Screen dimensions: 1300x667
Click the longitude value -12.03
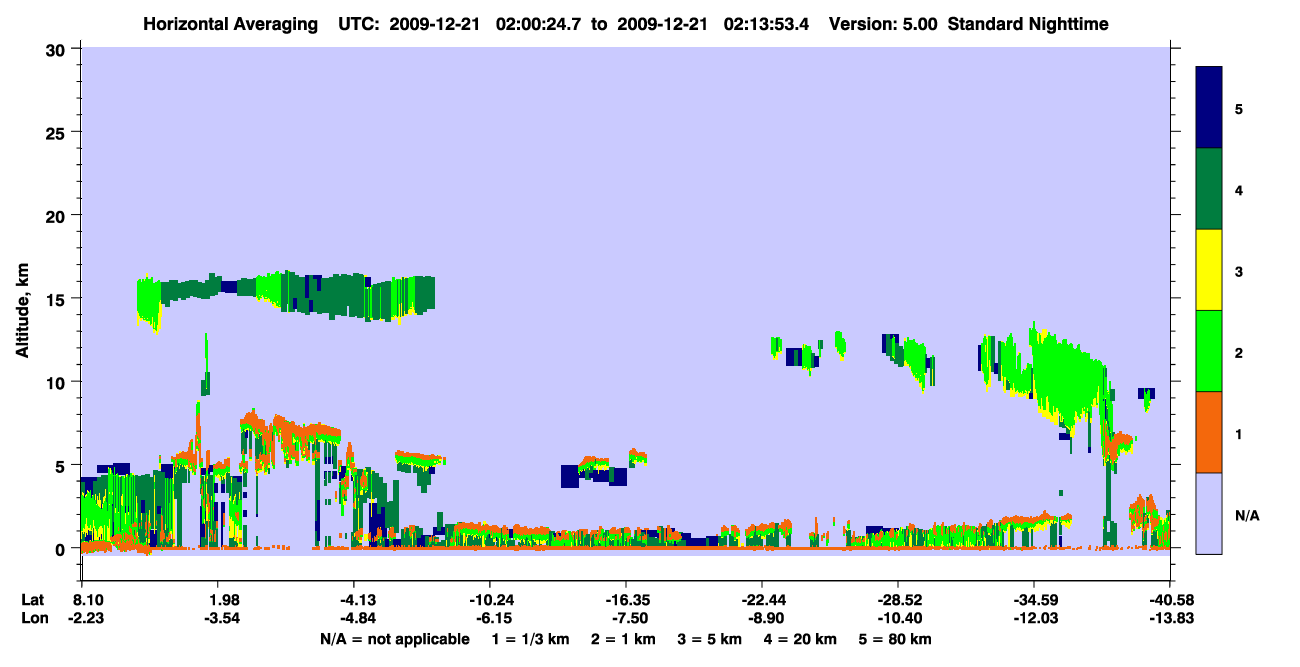coord(1034,619)
